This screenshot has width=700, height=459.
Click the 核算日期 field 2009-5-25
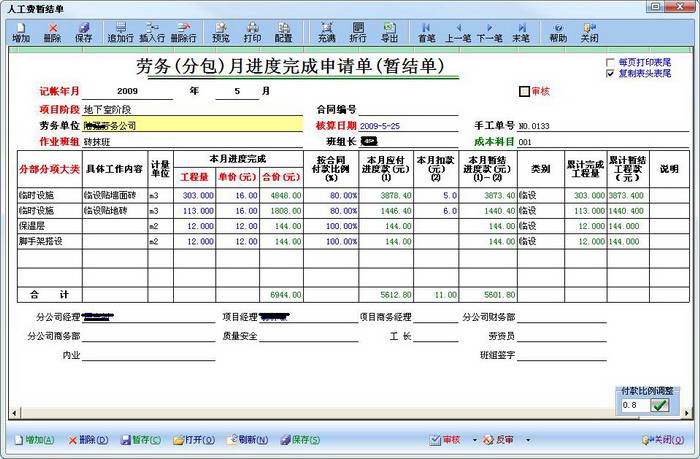tap(408, 126)
